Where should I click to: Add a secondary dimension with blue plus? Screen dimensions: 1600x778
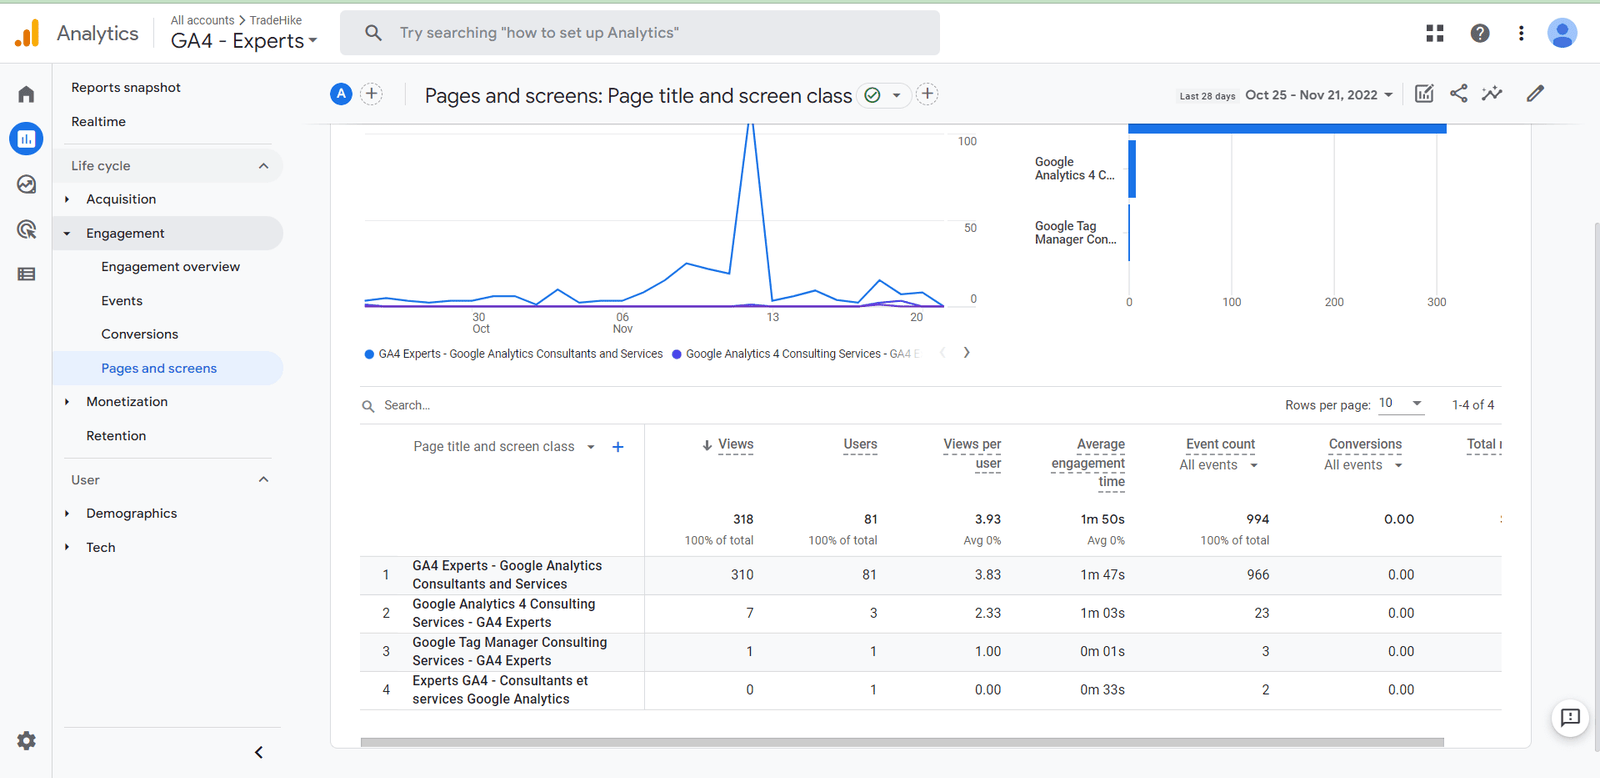pyautogui.click(x=618, y=447)
